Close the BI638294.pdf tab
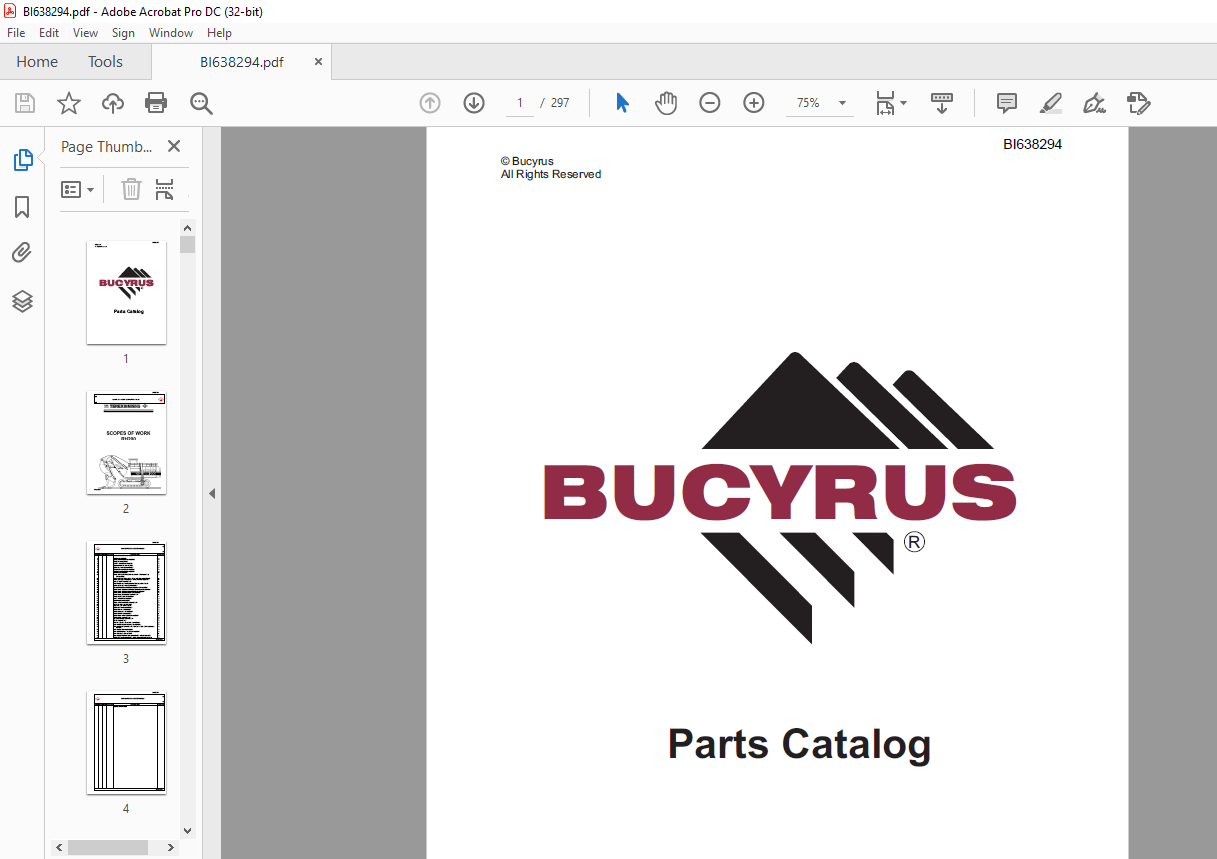 319,62
